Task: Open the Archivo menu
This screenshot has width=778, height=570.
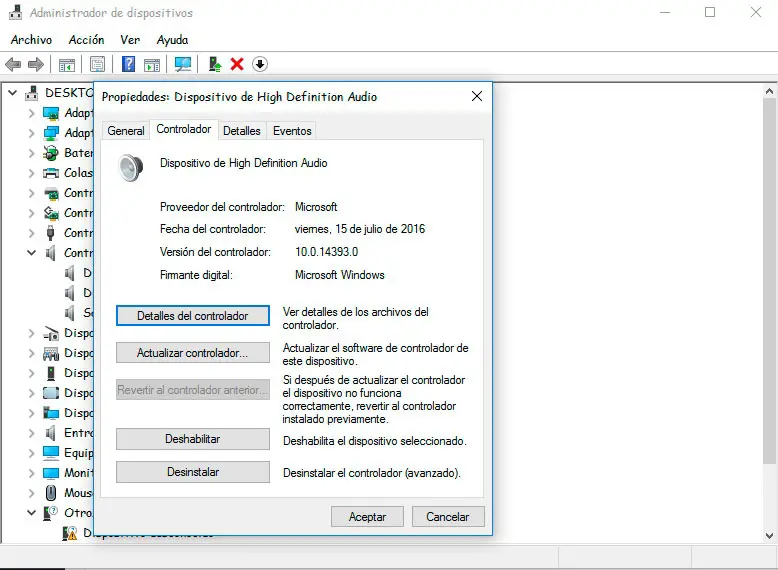Action: pos(31,40)
